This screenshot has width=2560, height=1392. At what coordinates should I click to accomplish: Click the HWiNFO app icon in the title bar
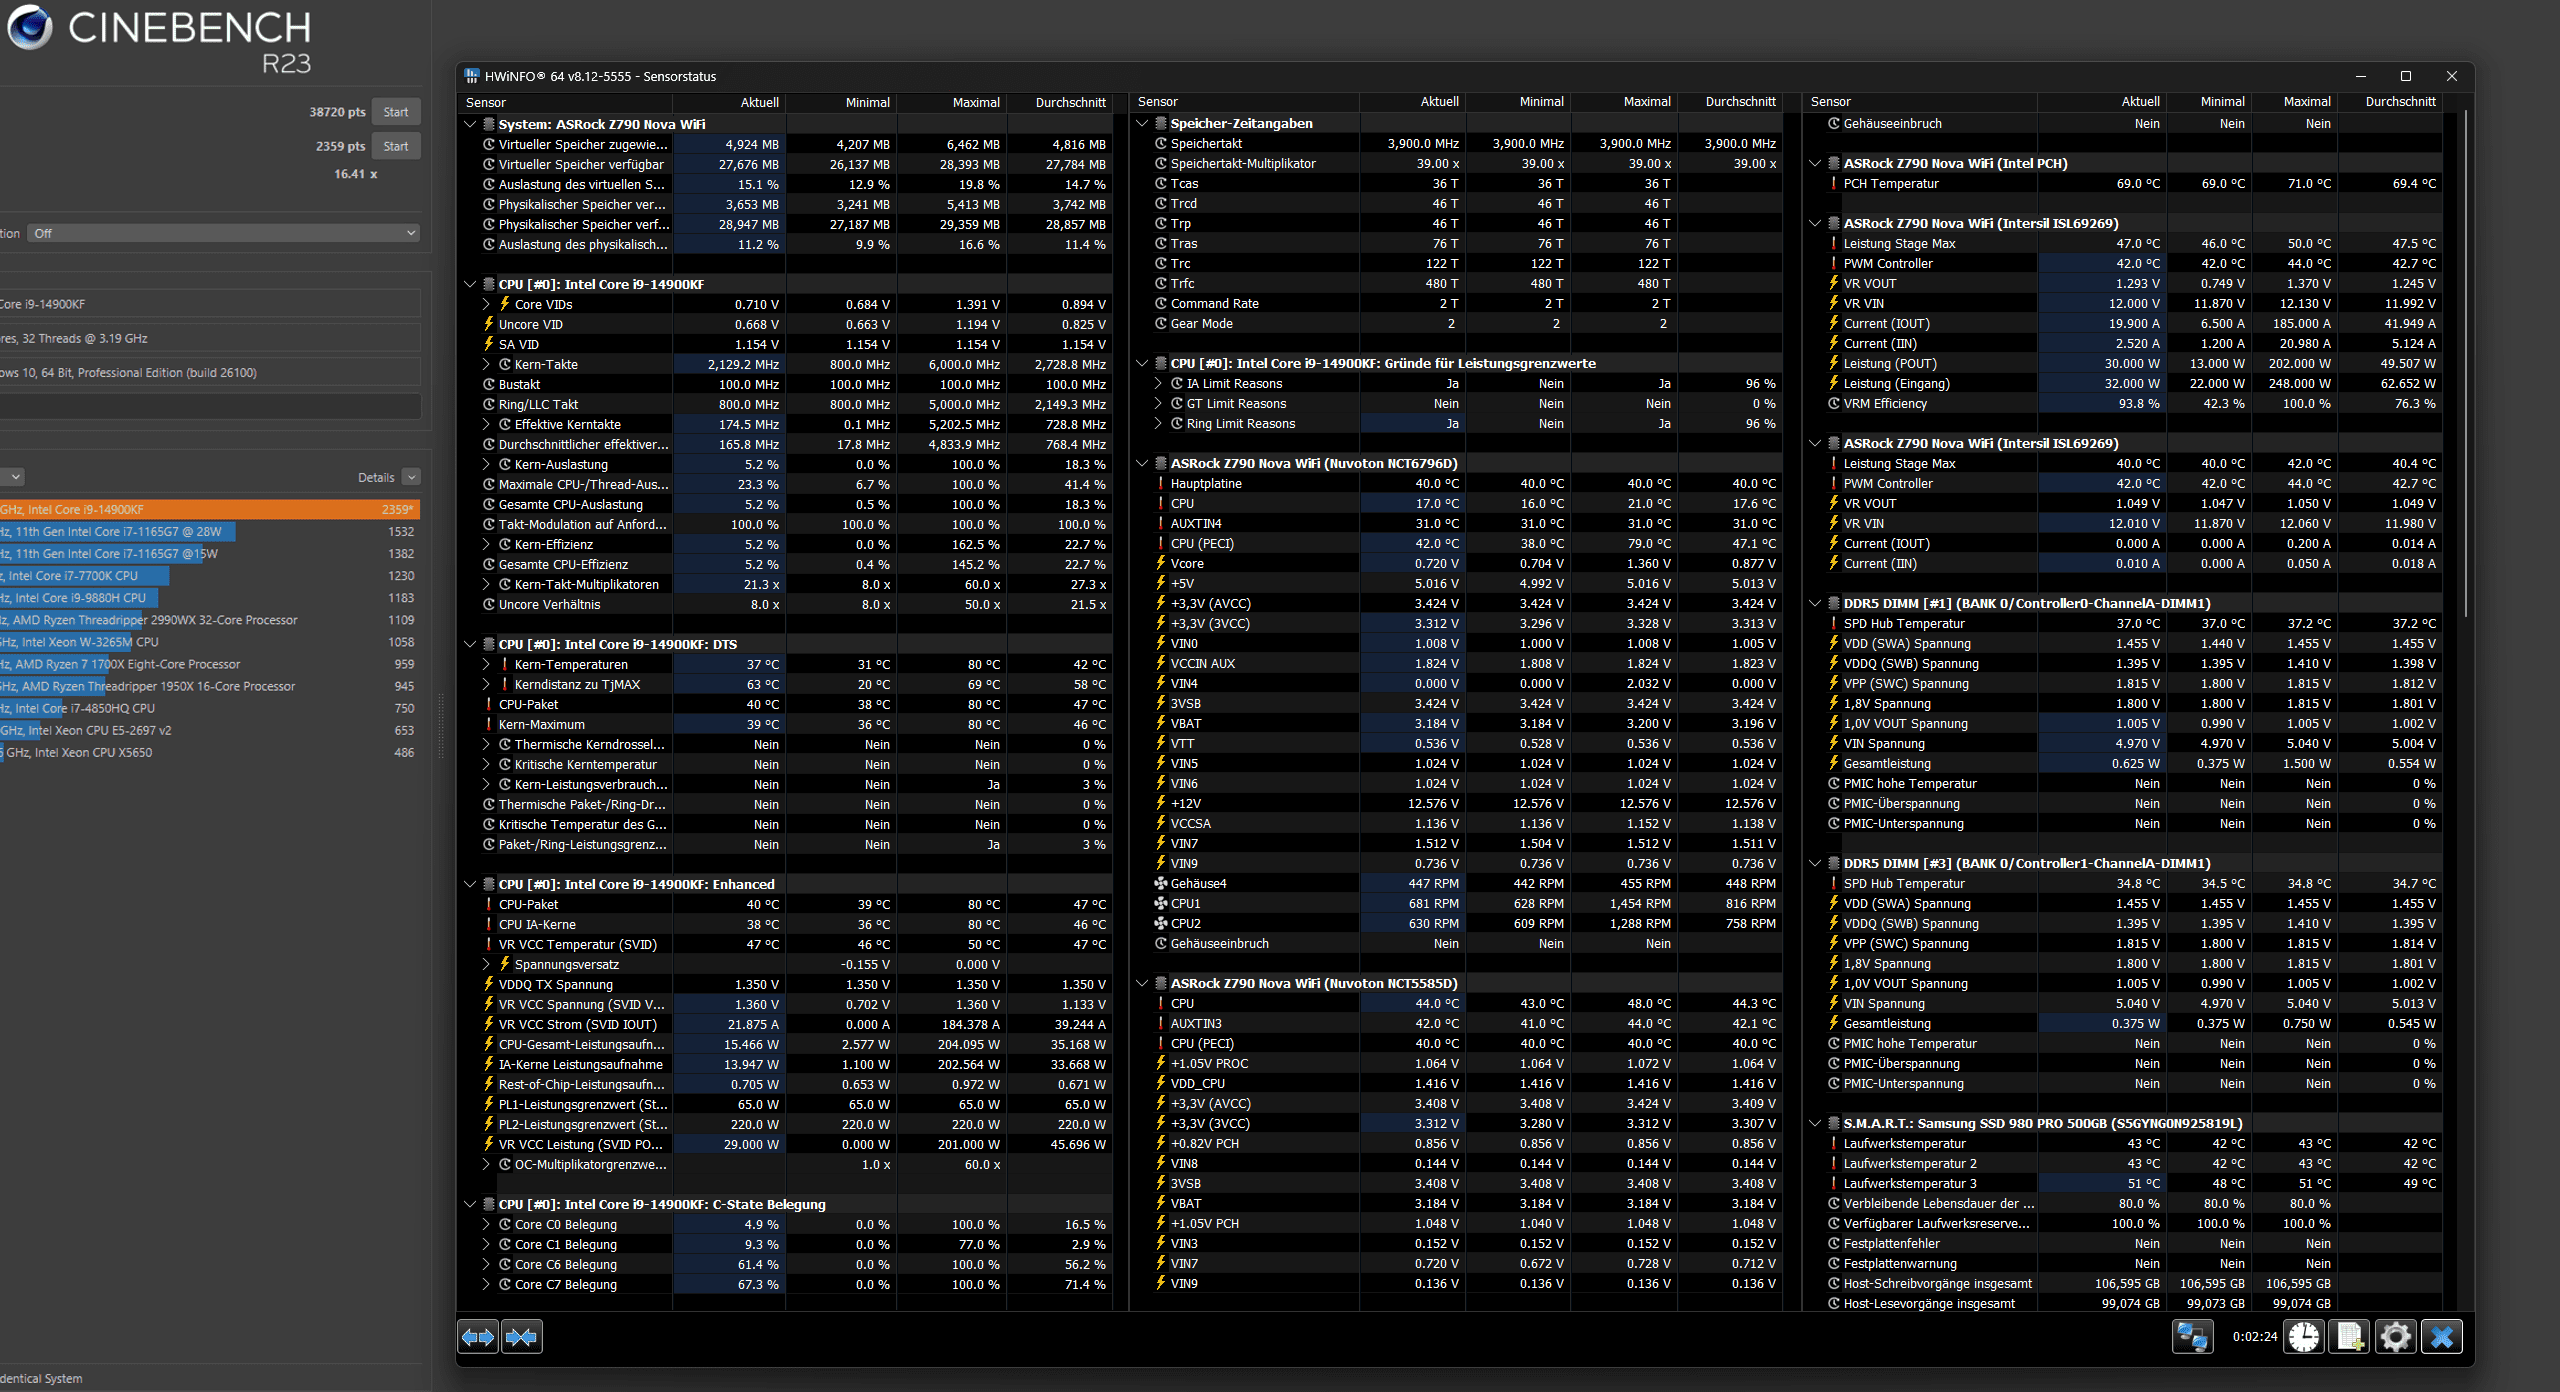click(472, 76)
